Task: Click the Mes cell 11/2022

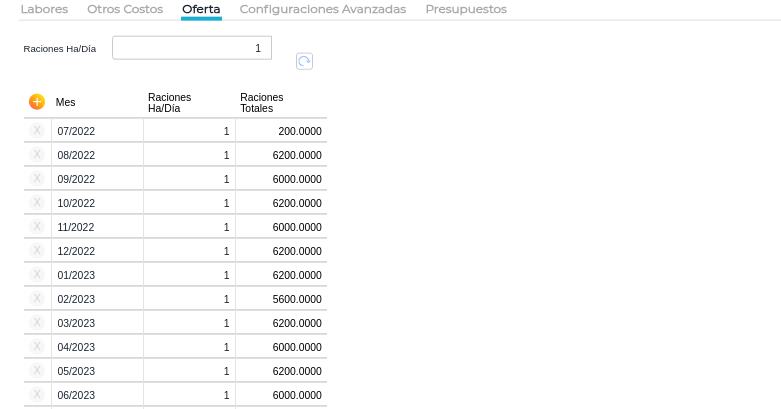Action: coord(97,227)
